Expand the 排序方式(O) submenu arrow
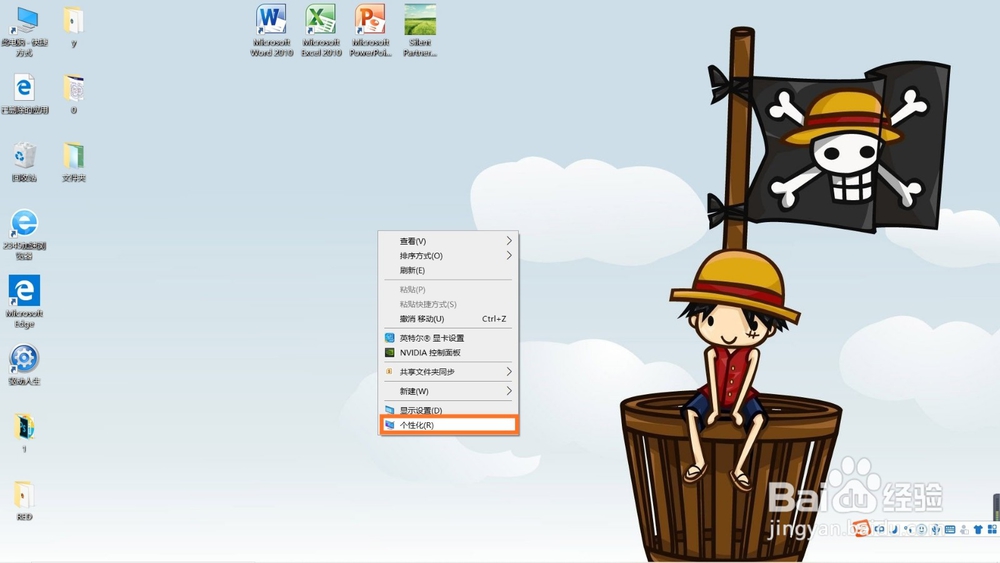The height and width of the screenshot is (563, 1000). click(509, 256)
